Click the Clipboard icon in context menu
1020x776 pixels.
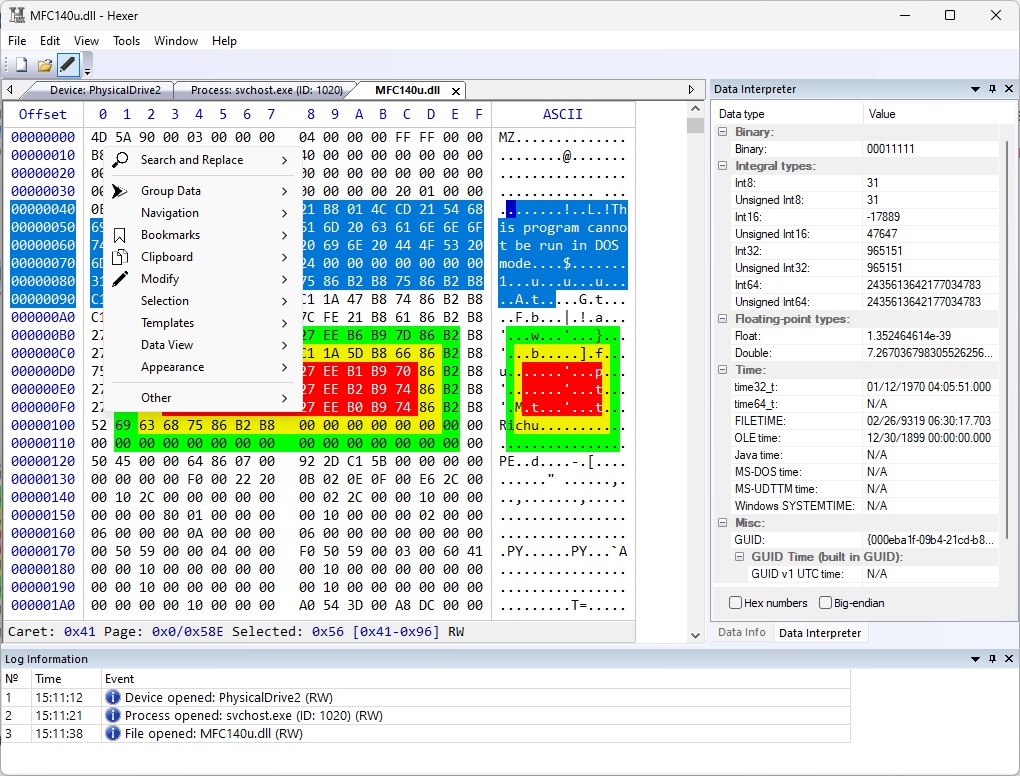pos(120,258)
